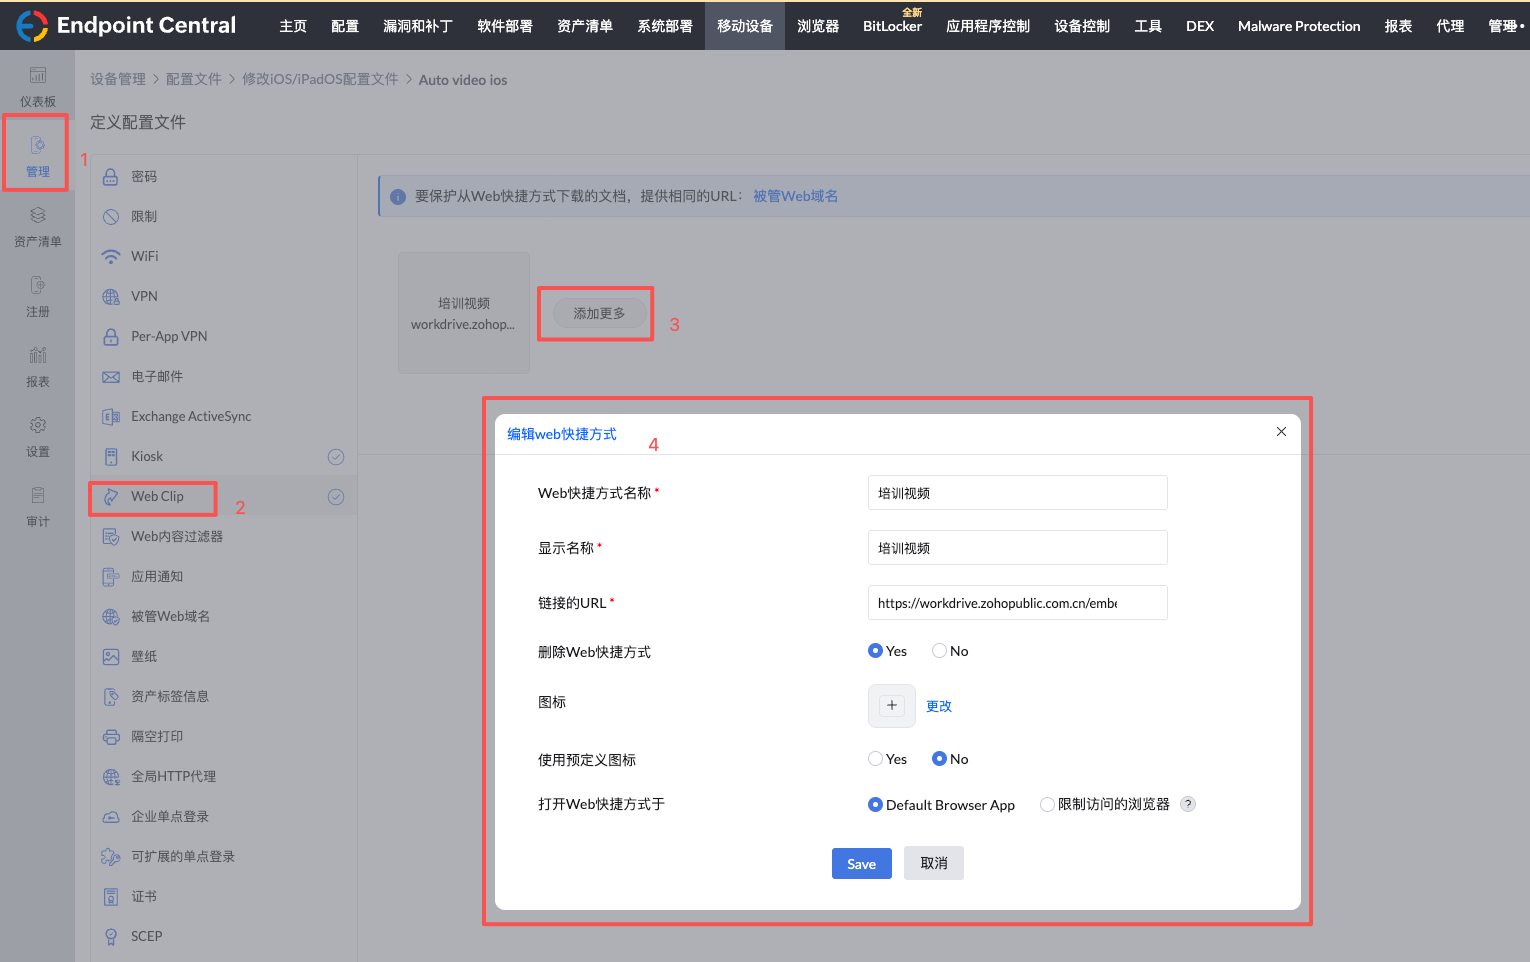Click 添加更多 button

pyautogui.click(x=599, y=313)
